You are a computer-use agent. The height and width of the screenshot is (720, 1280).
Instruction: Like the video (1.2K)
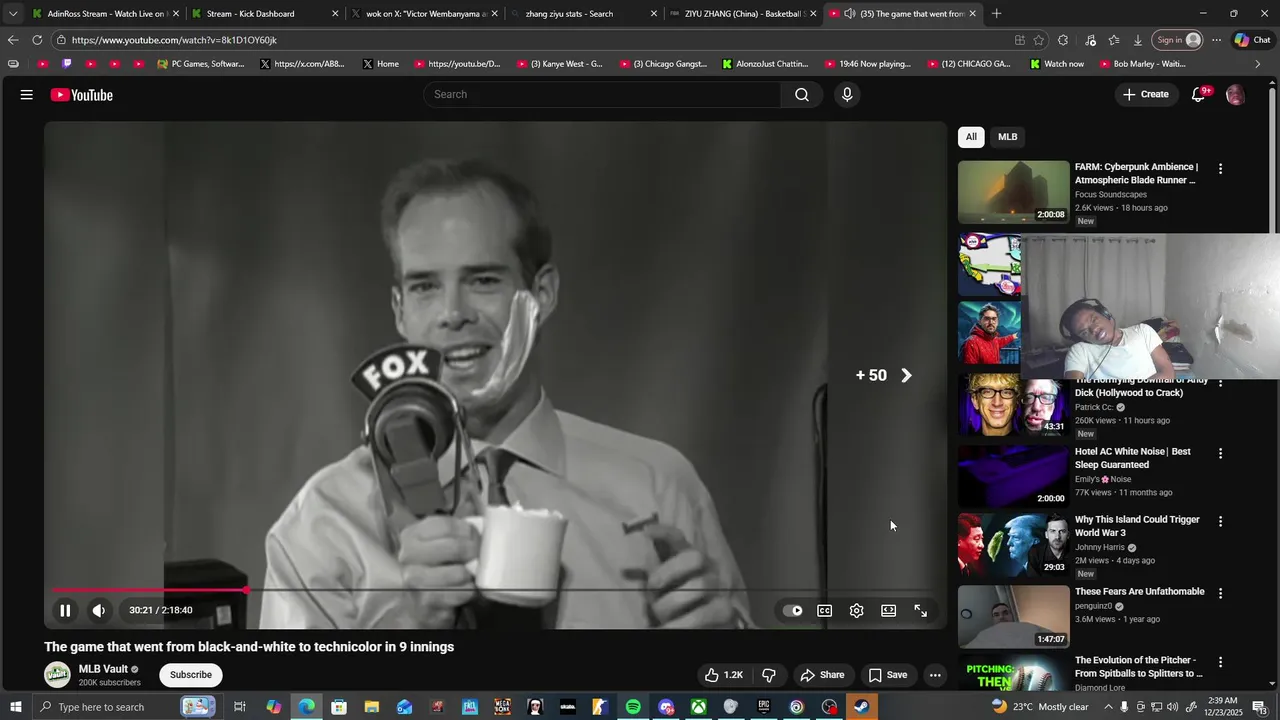click(x=724, y=675)
